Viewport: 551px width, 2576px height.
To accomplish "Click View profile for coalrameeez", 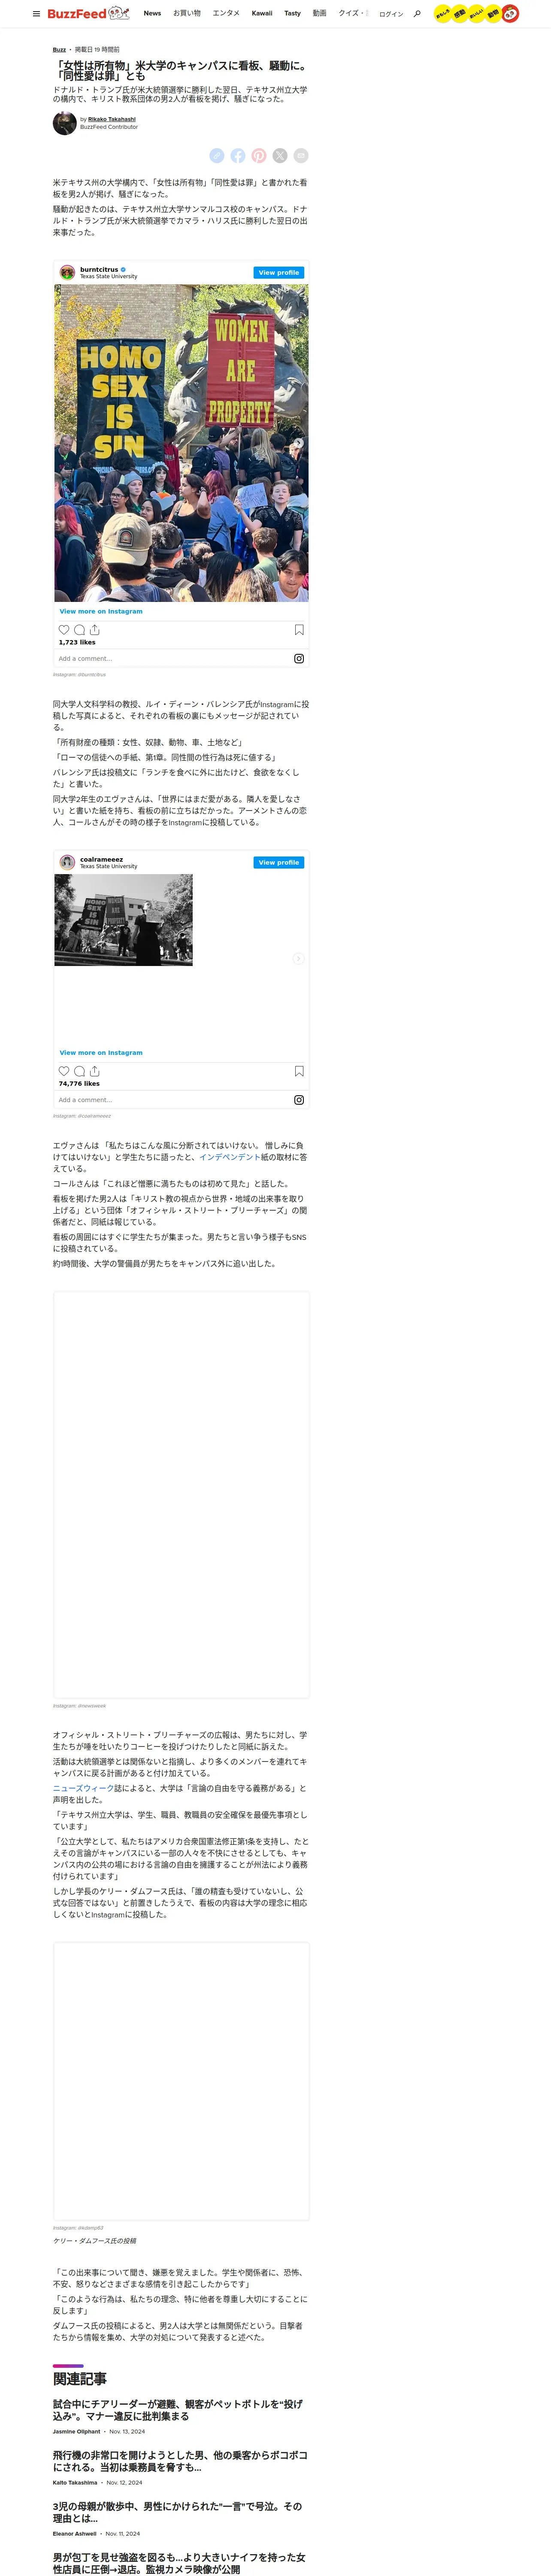I will pos(279,862).
